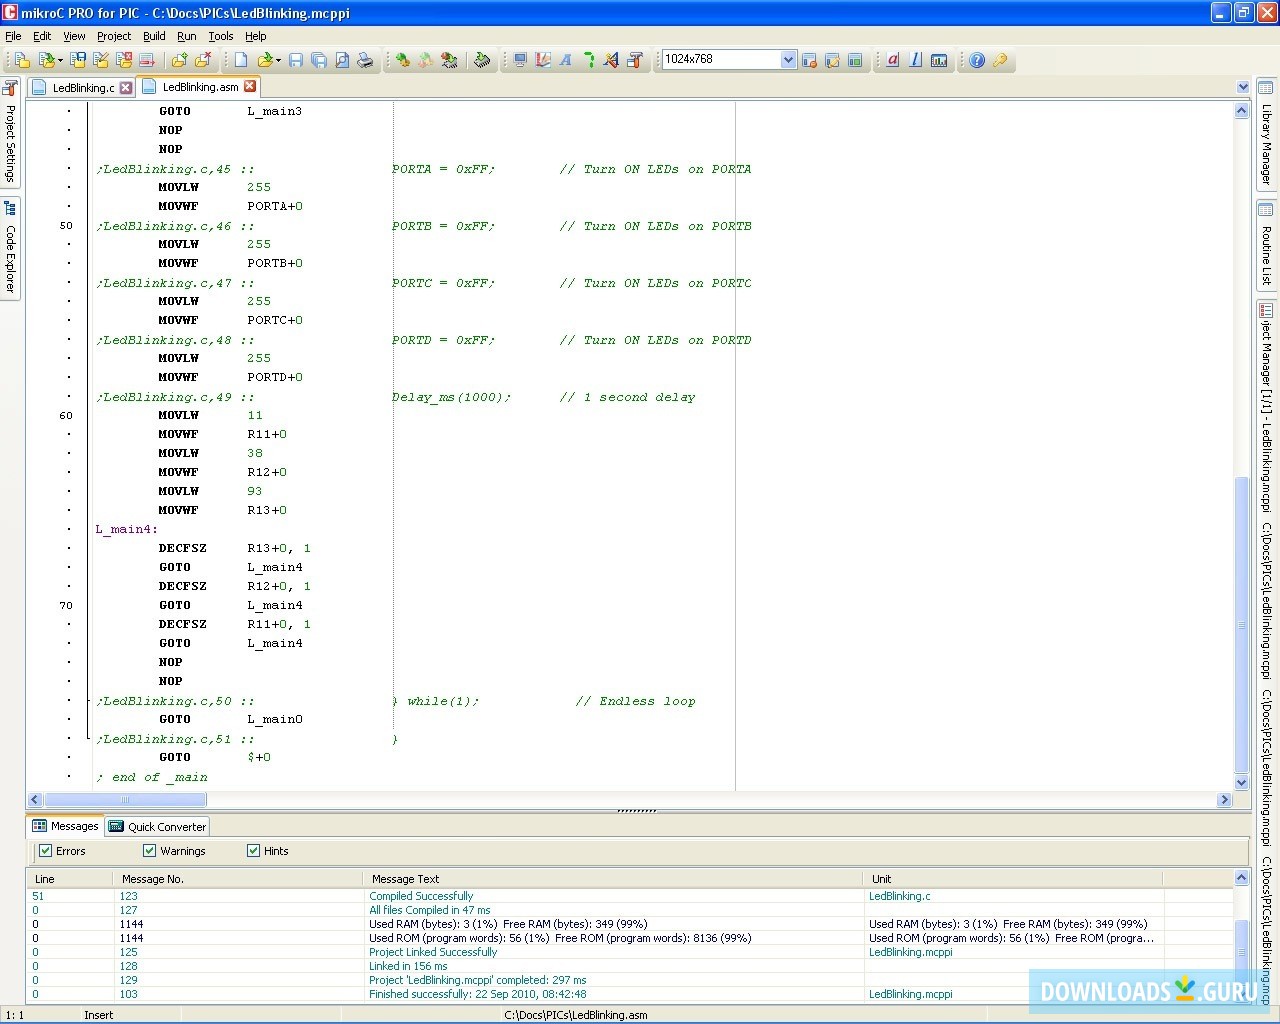The image size is (1280, 1024).
Task: Click the green chip program icon
Action: pyautogui.click(x=482, y=60)
